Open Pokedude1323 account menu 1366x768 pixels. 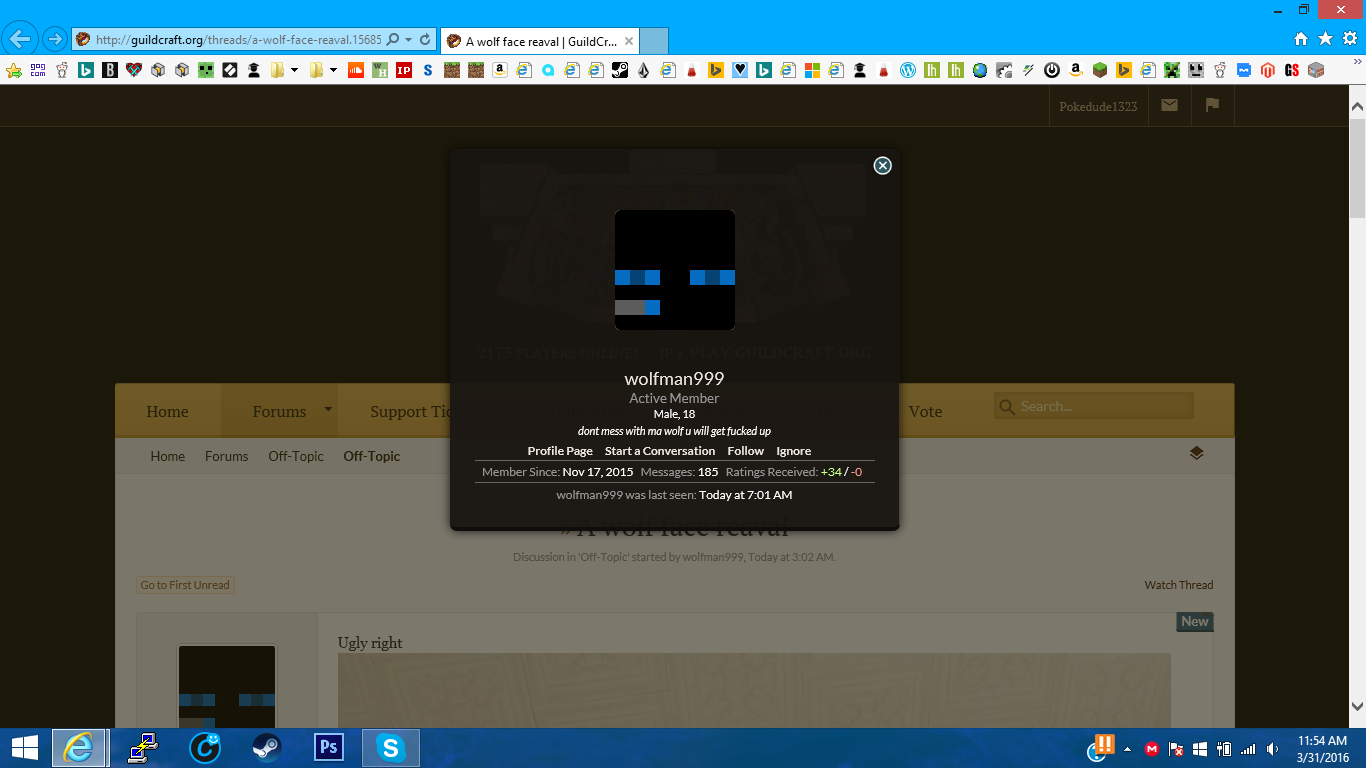1098,106
